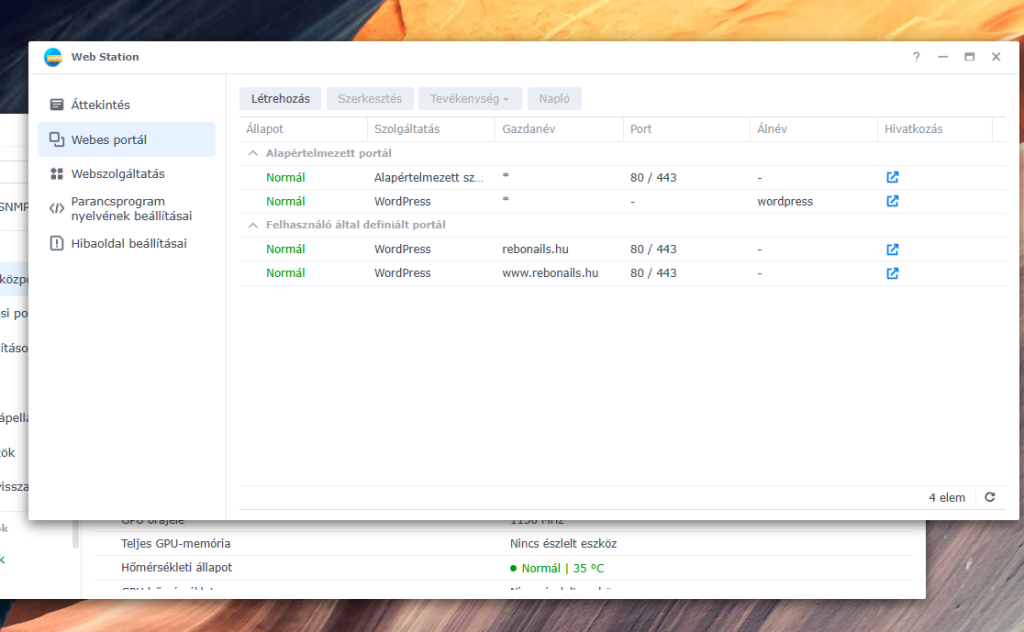Open the Tevékenység dropdown menu

click(x=469, y=99)
